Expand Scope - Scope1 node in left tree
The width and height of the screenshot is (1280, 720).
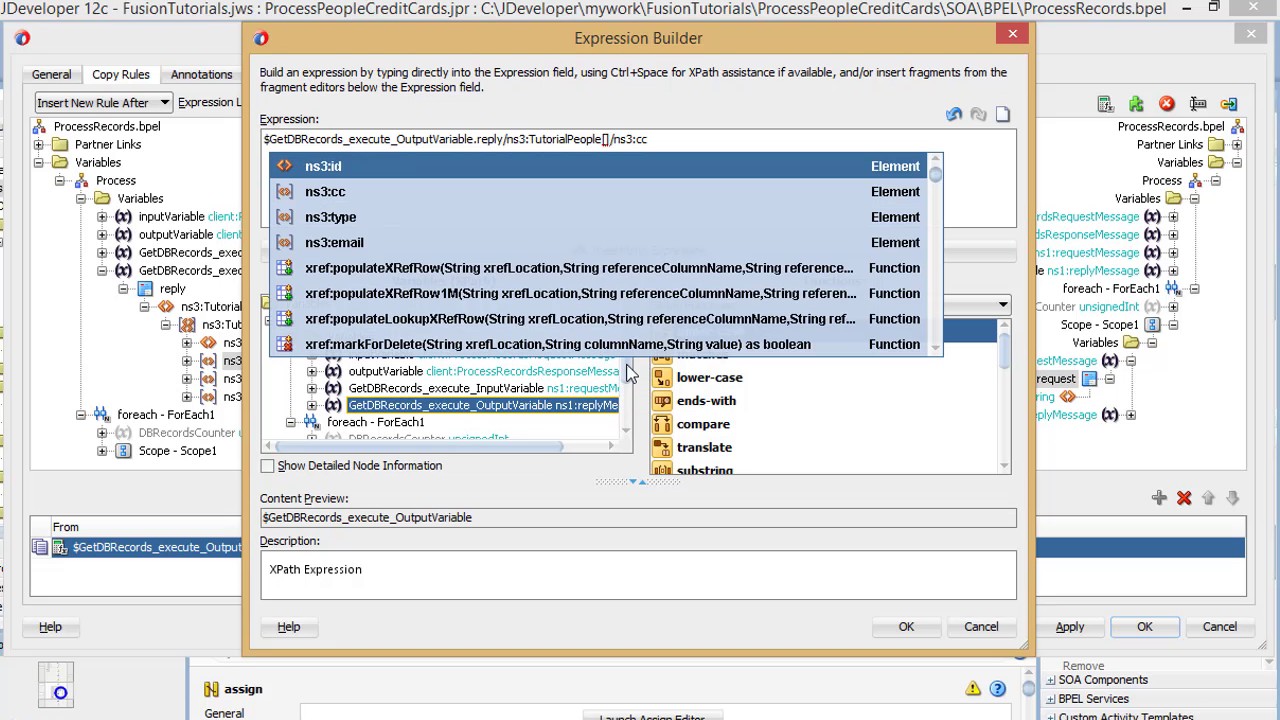102,451
